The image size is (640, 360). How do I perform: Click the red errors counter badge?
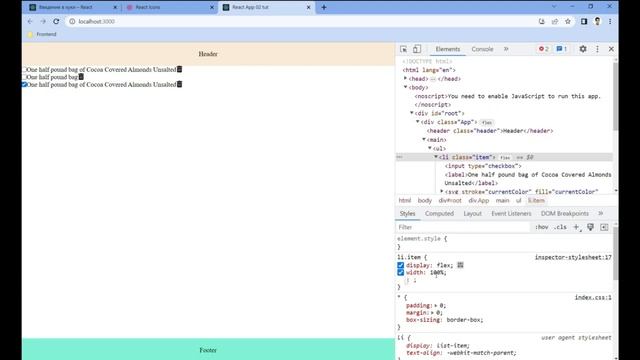544,49
